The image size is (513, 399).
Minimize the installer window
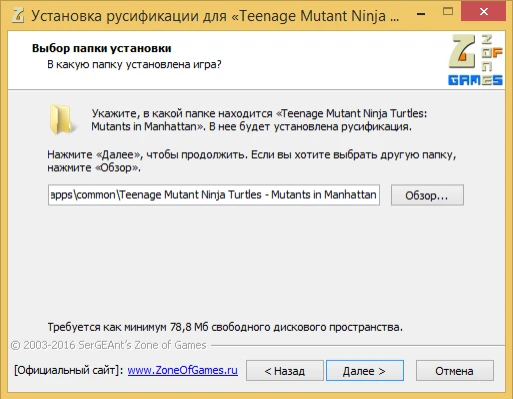(421, 14)
